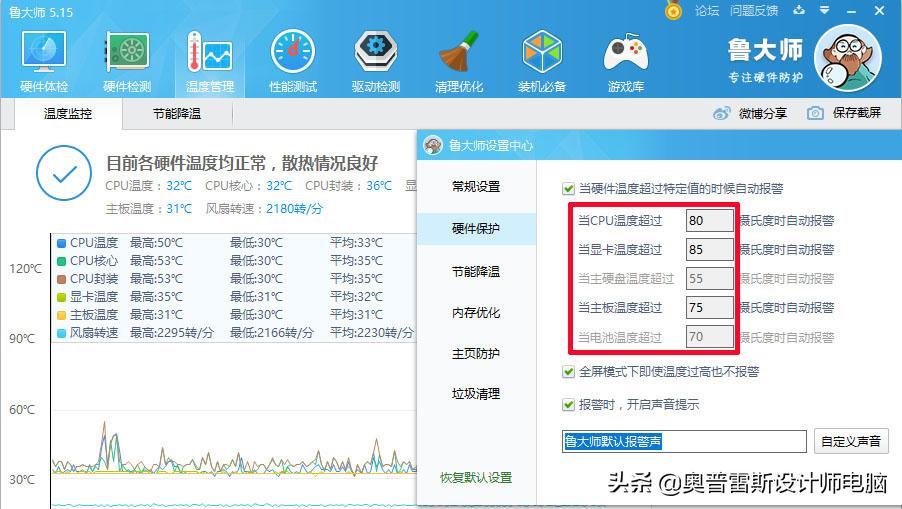Click 主板温度 31℃ reading
This screenshot has height=509, width=902.
(179, 209)
